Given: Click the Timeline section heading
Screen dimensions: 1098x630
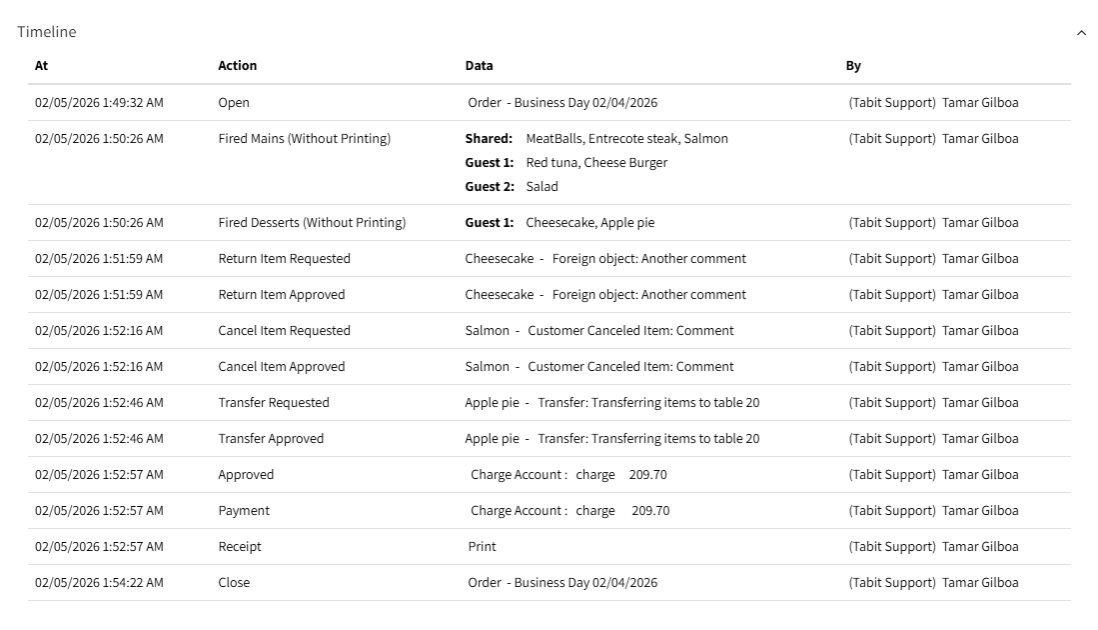Looking at the screenshot, I should [47, 32].
